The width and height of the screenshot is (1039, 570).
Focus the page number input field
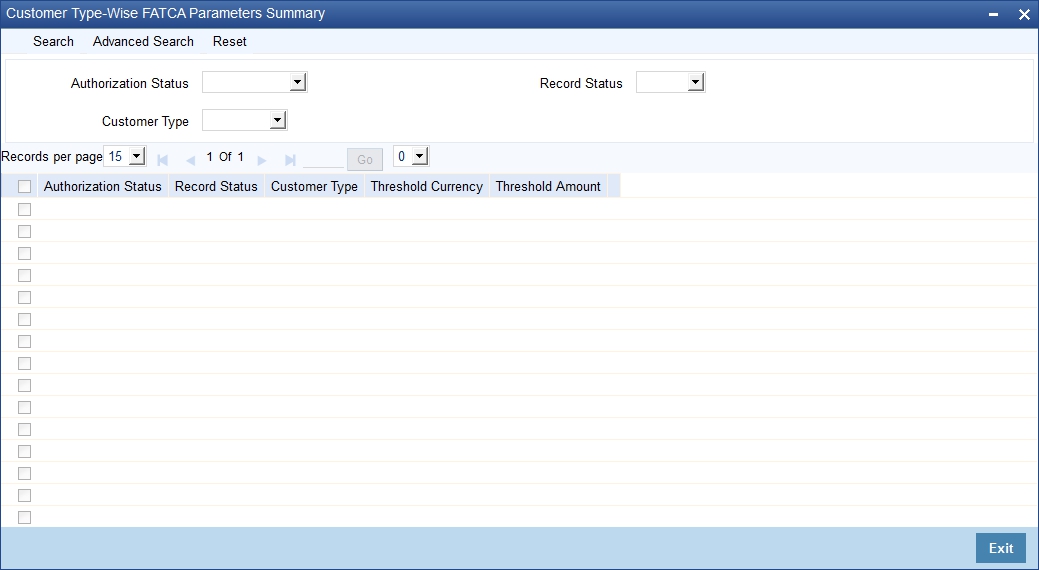[x=323, y=159]
